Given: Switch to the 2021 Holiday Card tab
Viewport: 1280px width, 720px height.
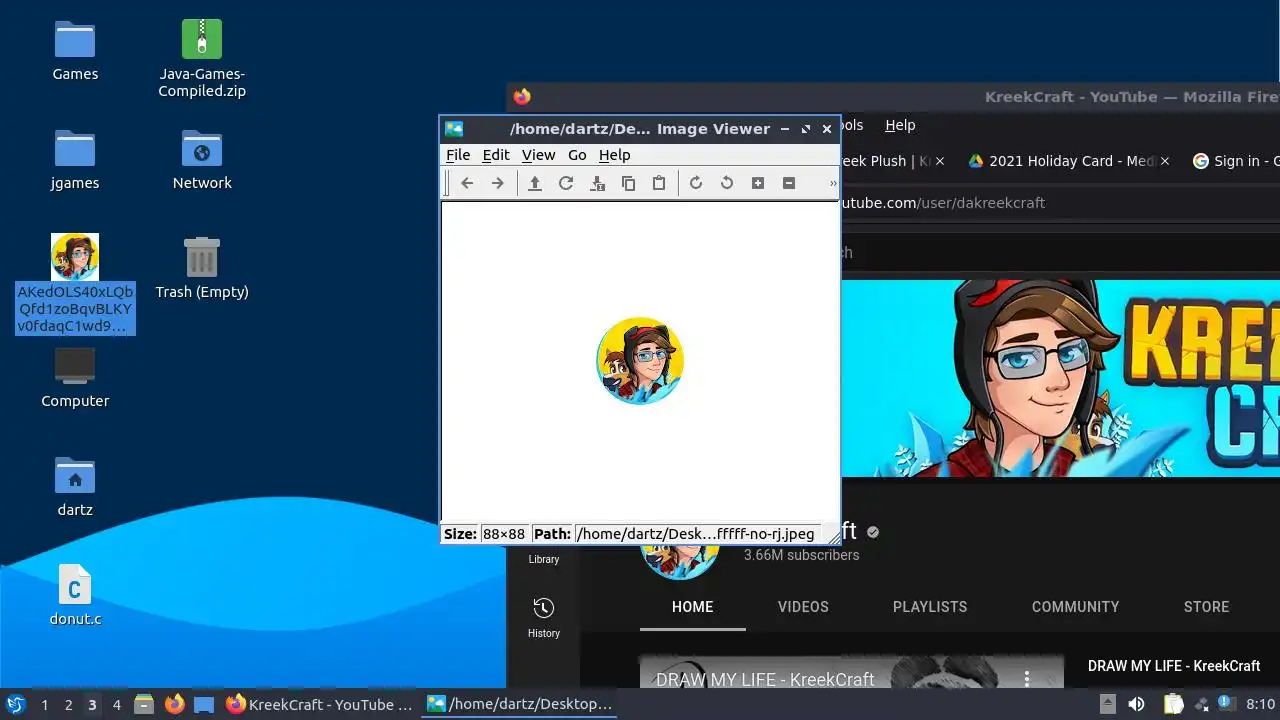Looking at the screenshot, I should 1060,161.
